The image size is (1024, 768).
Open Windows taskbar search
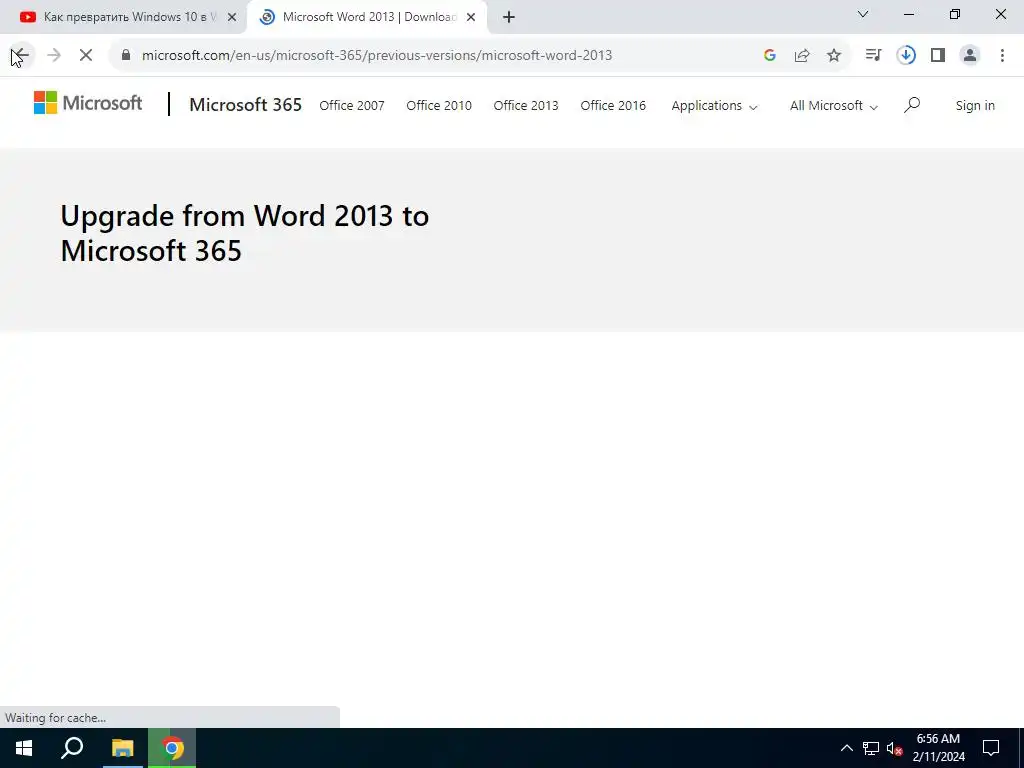(x=72, y=748)
